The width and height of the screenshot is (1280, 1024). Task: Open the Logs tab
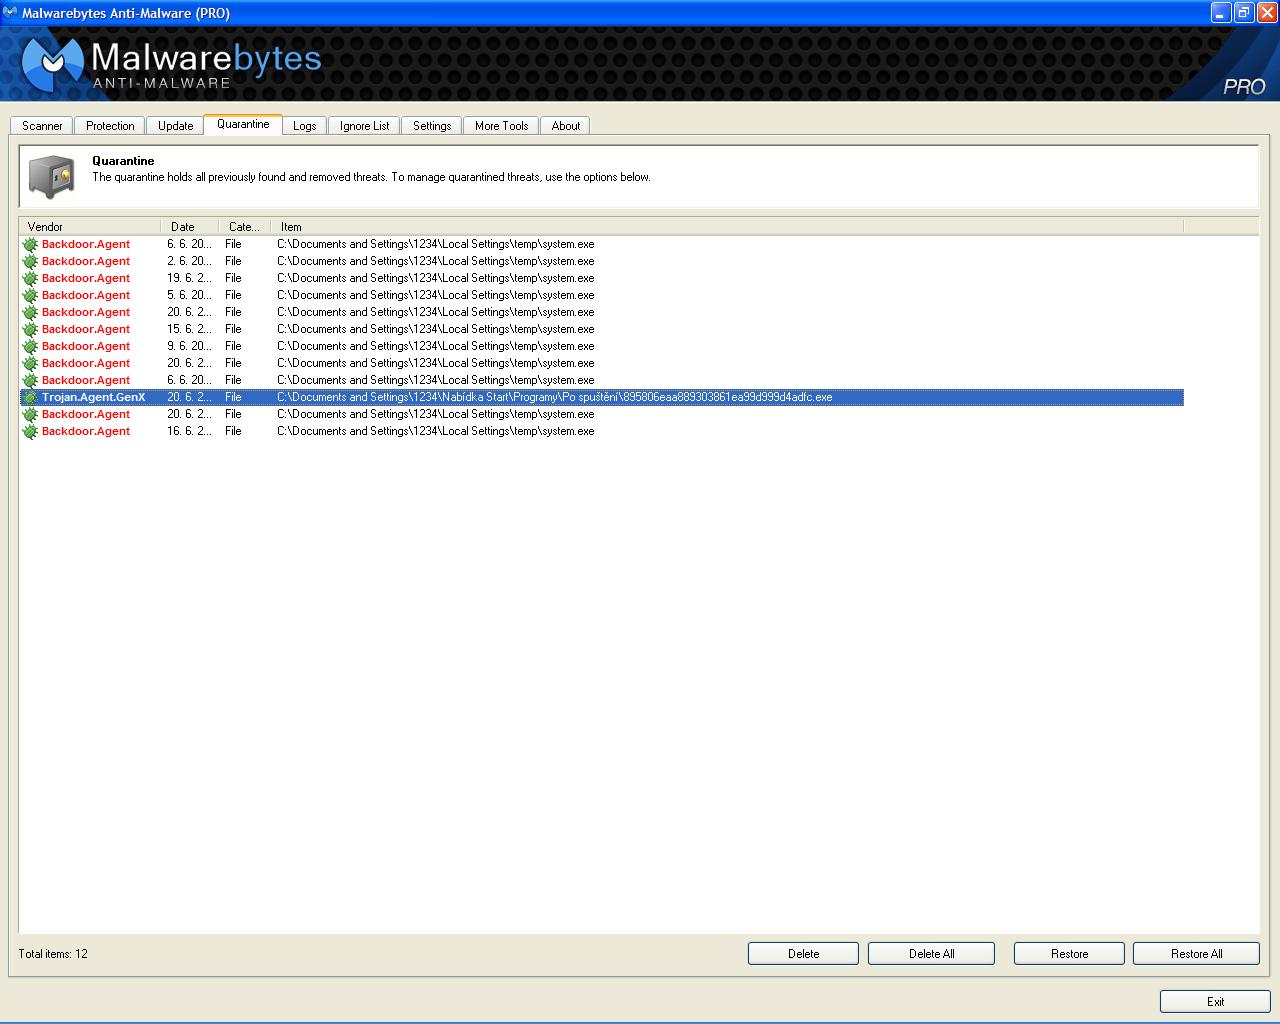click(x=305, y=126)
